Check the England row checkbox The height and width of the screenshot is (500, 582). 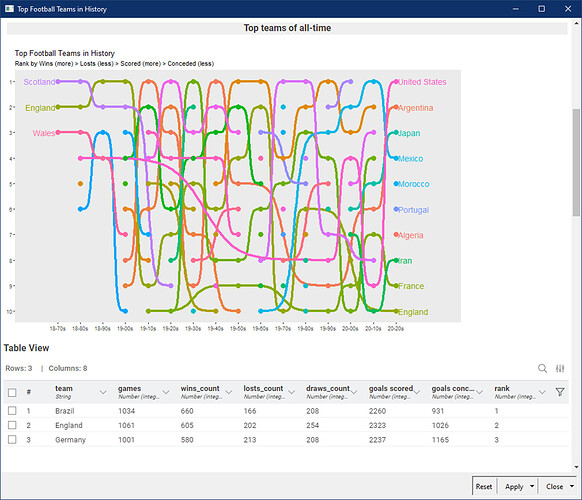point(12,425)
